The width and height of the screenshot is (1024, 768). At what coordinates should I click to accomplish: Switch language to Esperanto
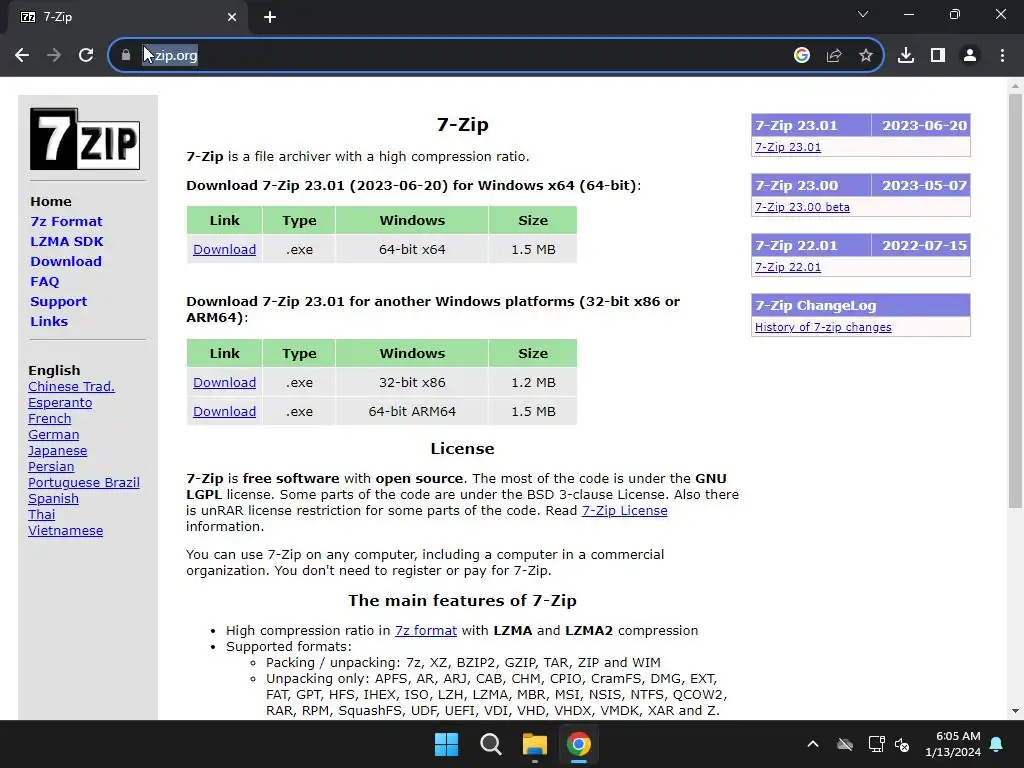(60, 403)
